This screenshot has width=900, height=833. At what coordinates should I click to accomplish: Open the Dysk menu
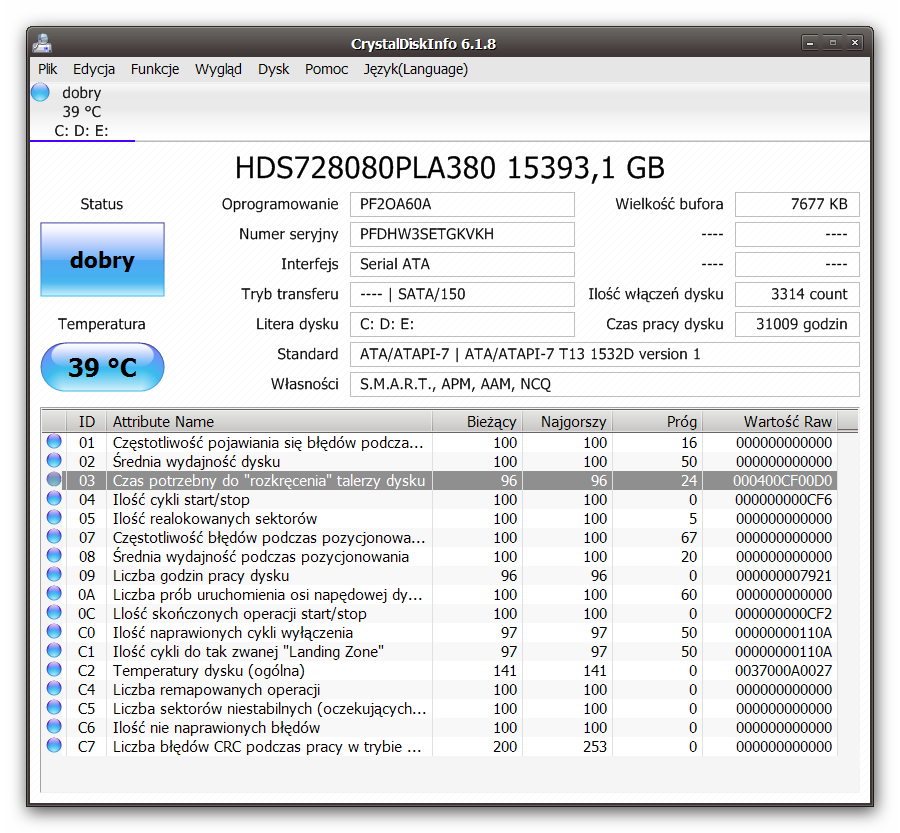point(274,69)
